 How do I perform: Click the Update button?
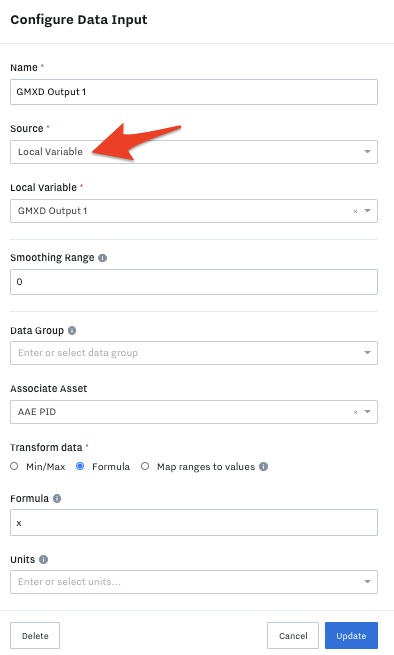coord(351,635)
